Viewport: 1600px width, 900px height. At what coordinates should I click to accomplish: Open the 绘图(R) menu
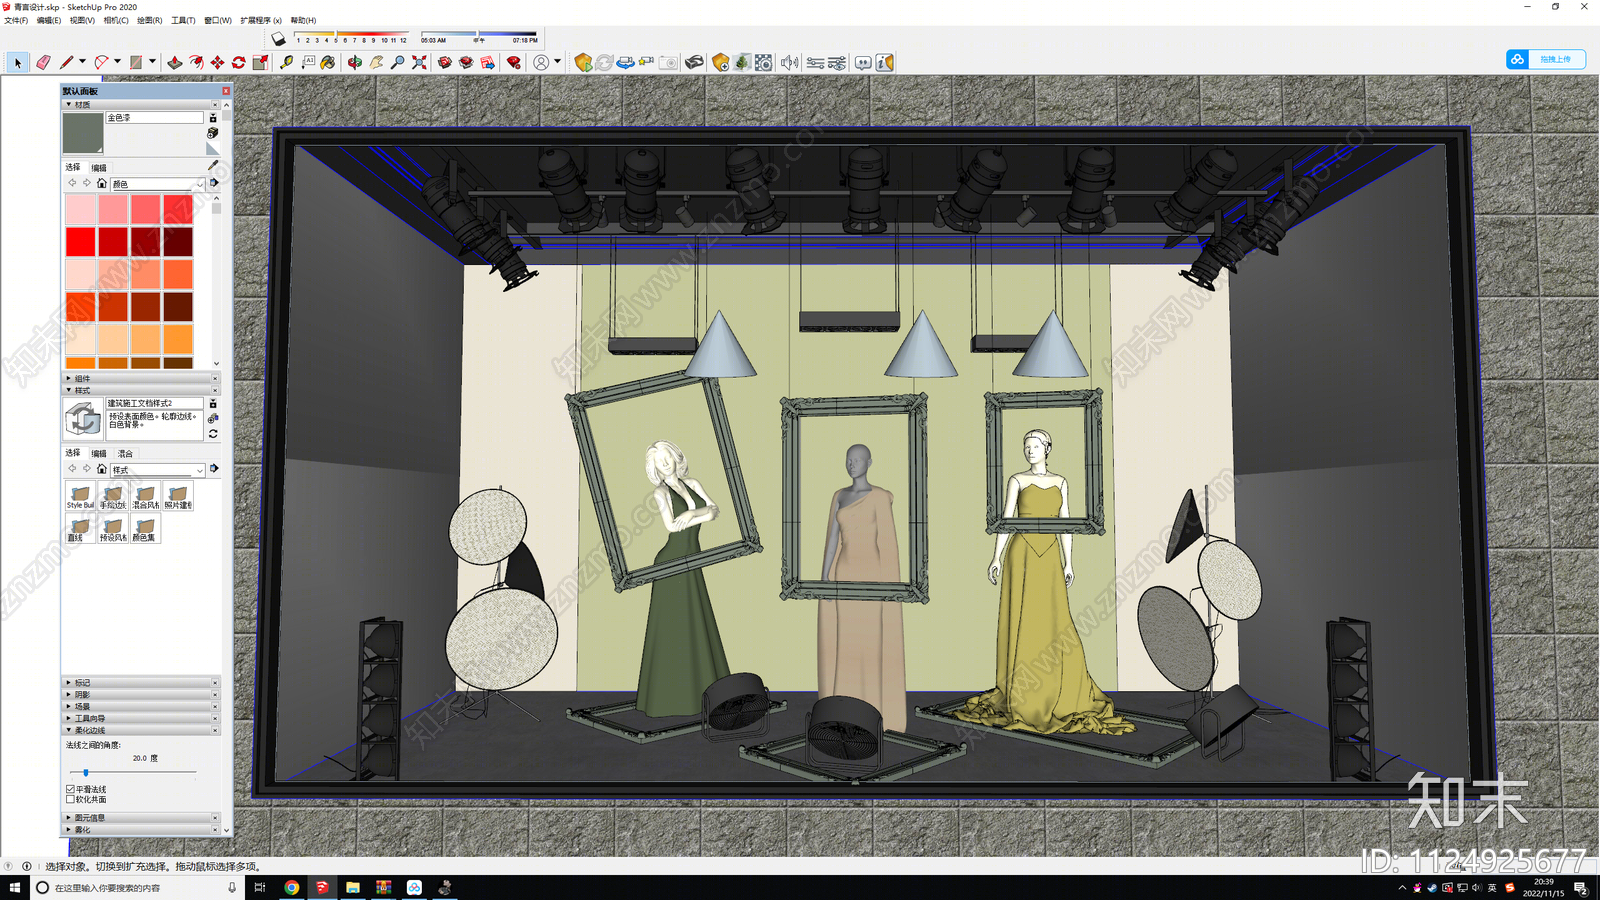tap(149, 20)
